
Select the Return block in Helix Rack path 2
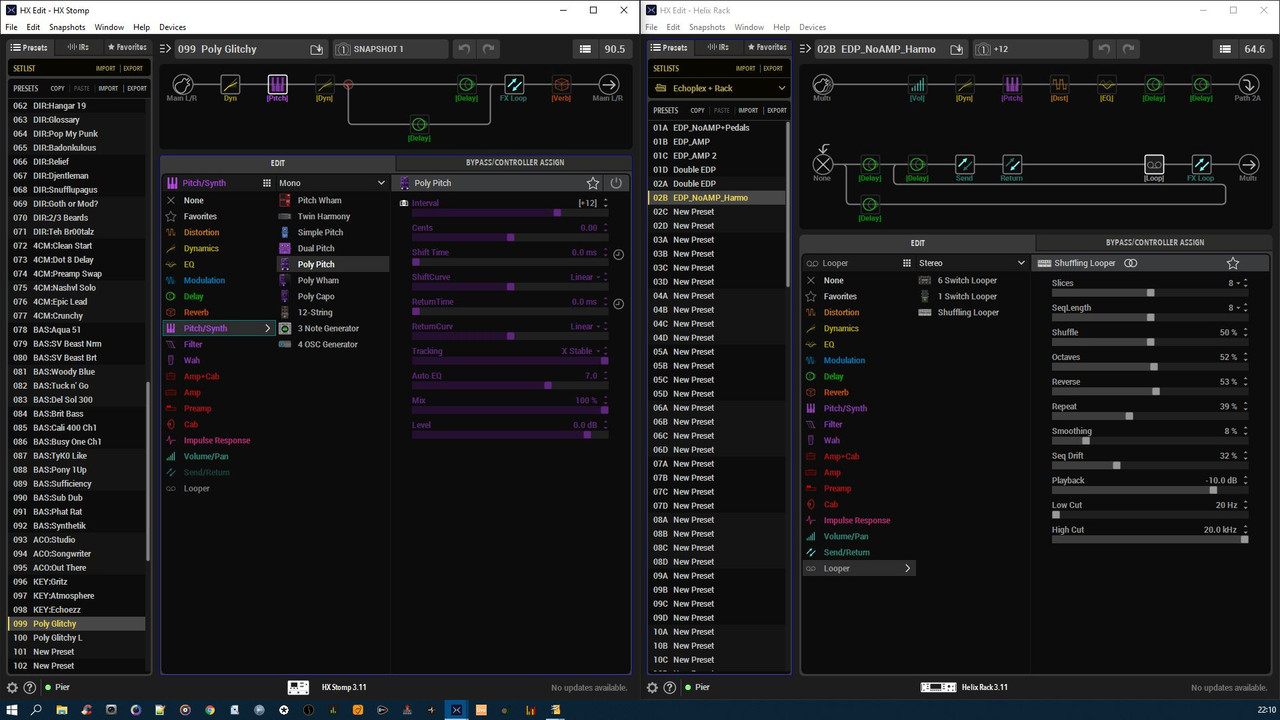click(x=1012, y=165)
